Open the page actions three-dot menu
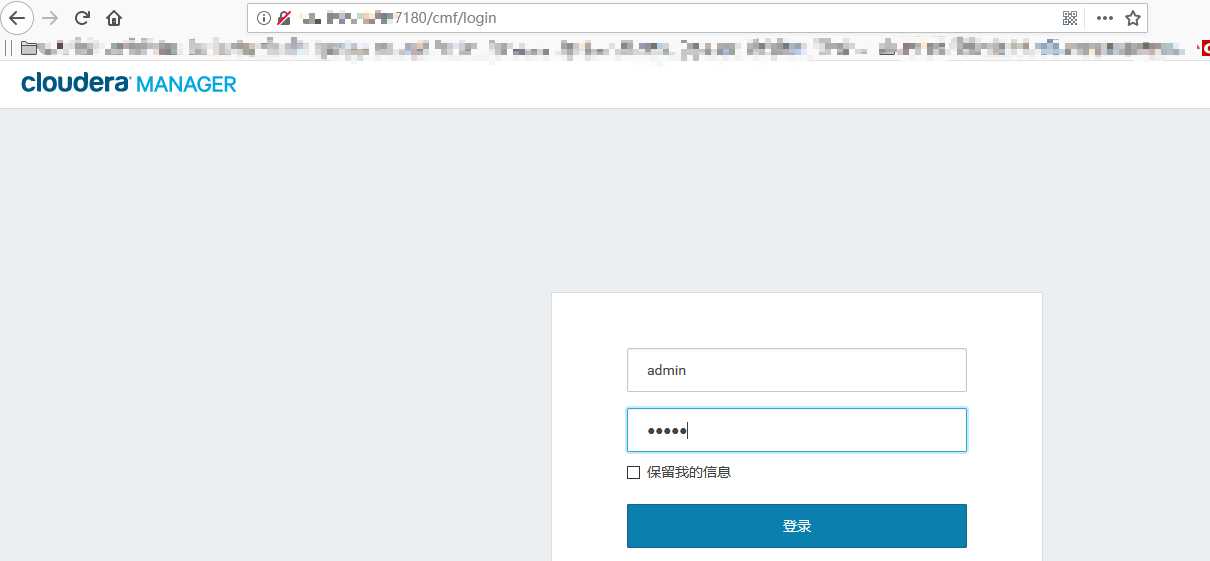This screenshot has width=1210, height=561. (1104, 18)
